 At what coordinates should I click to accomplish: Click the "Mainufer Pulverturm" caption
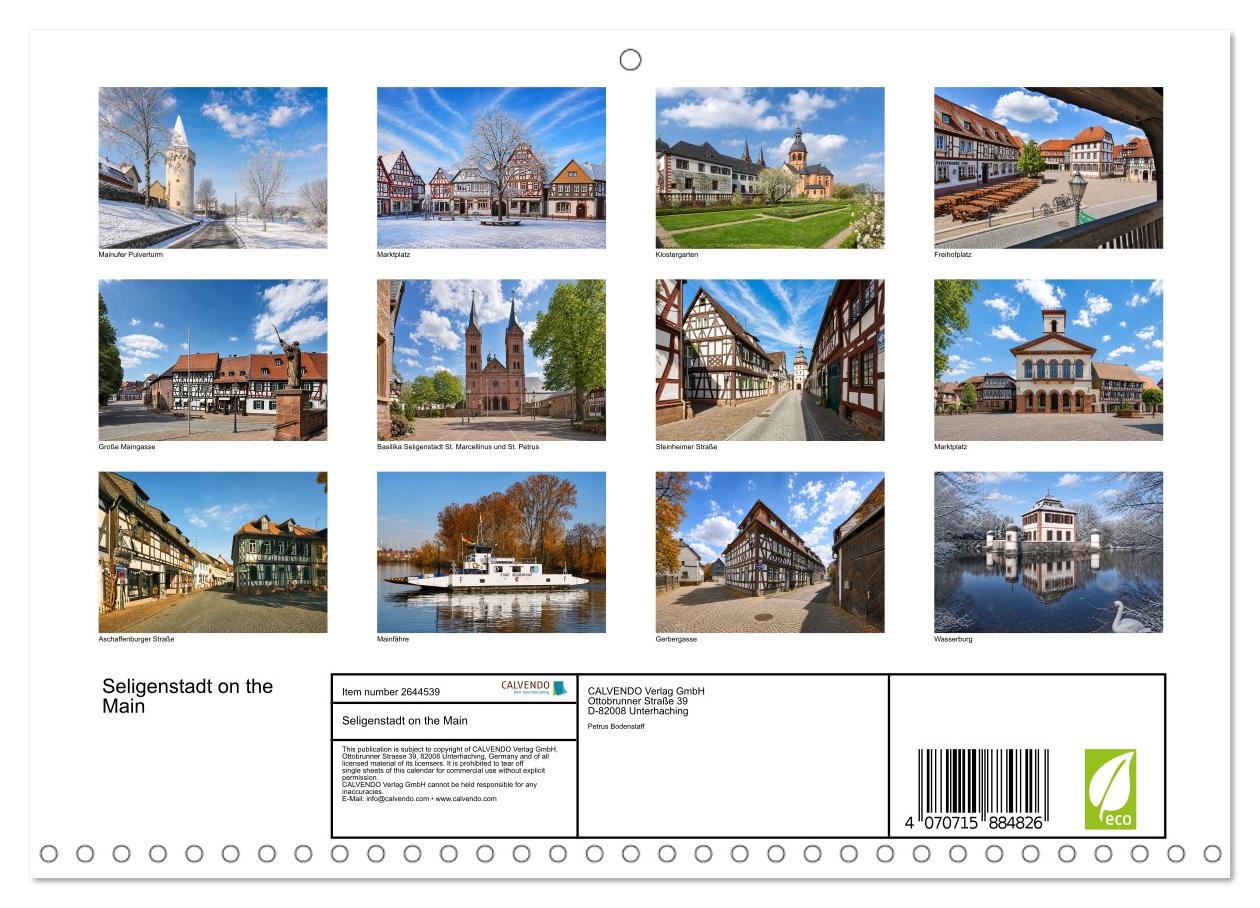pyautogui.click(x=131, y=255)
